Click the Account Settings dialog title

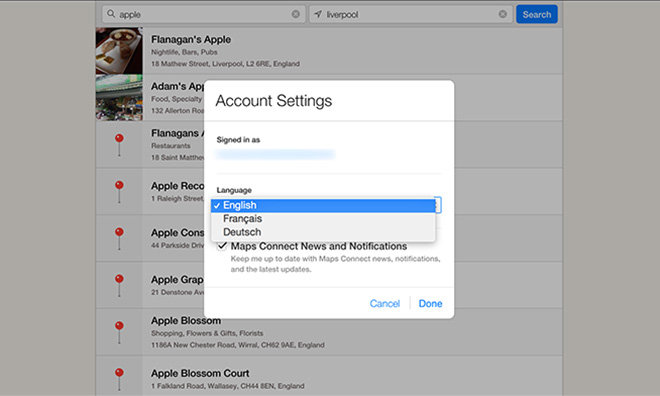point(274,101)
